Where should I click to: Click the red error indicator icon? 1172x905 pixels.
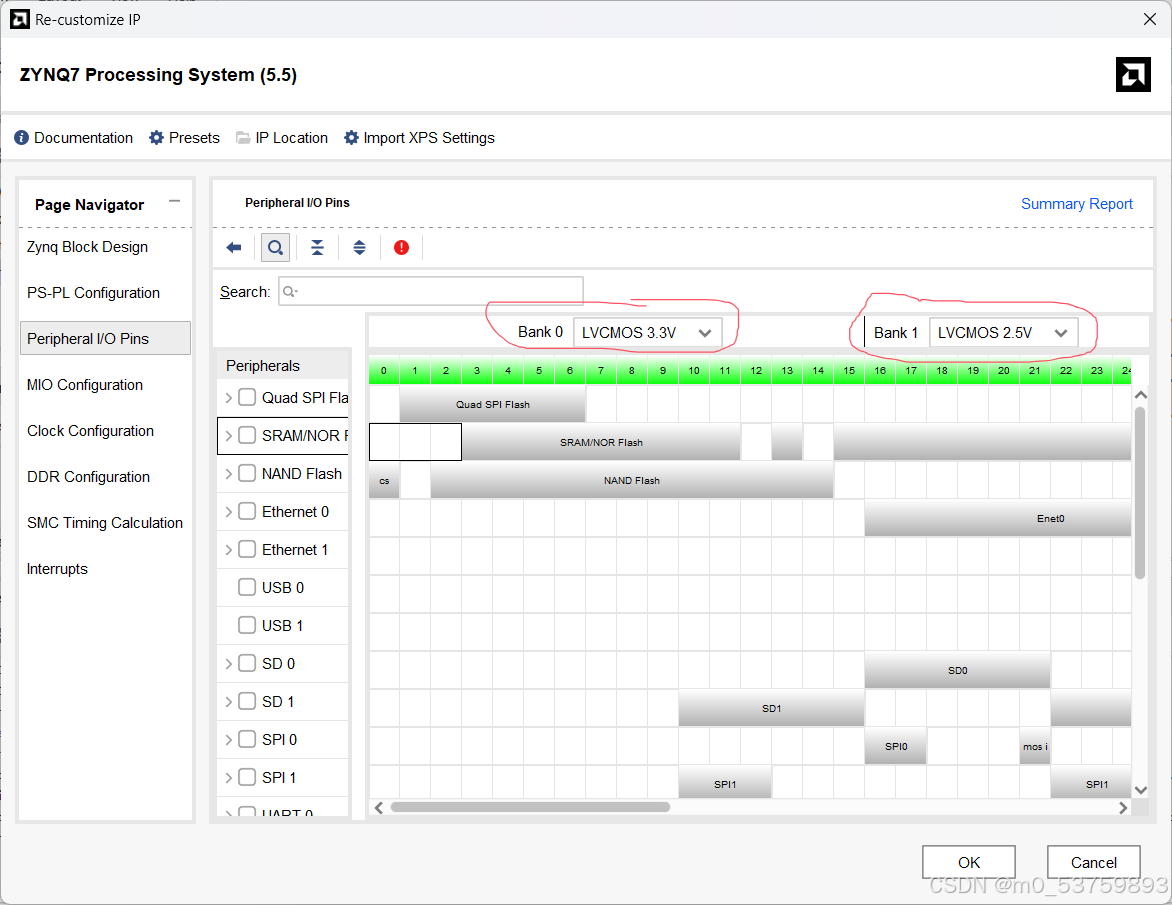point(401,247)
